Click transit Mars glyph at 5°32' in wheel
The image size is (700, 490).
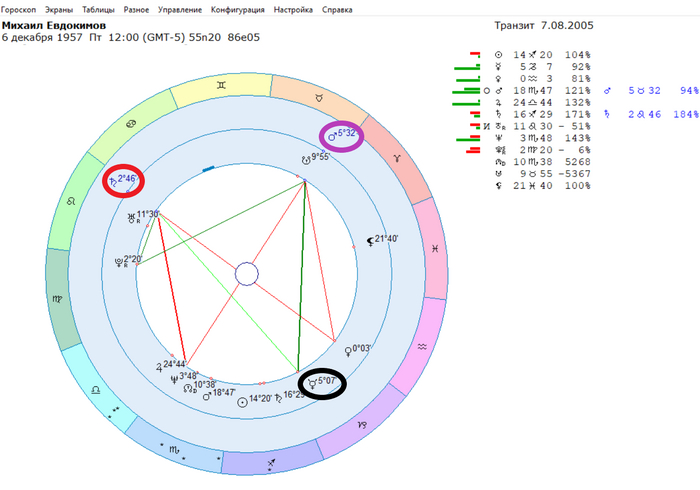click(x=332, y=137)
